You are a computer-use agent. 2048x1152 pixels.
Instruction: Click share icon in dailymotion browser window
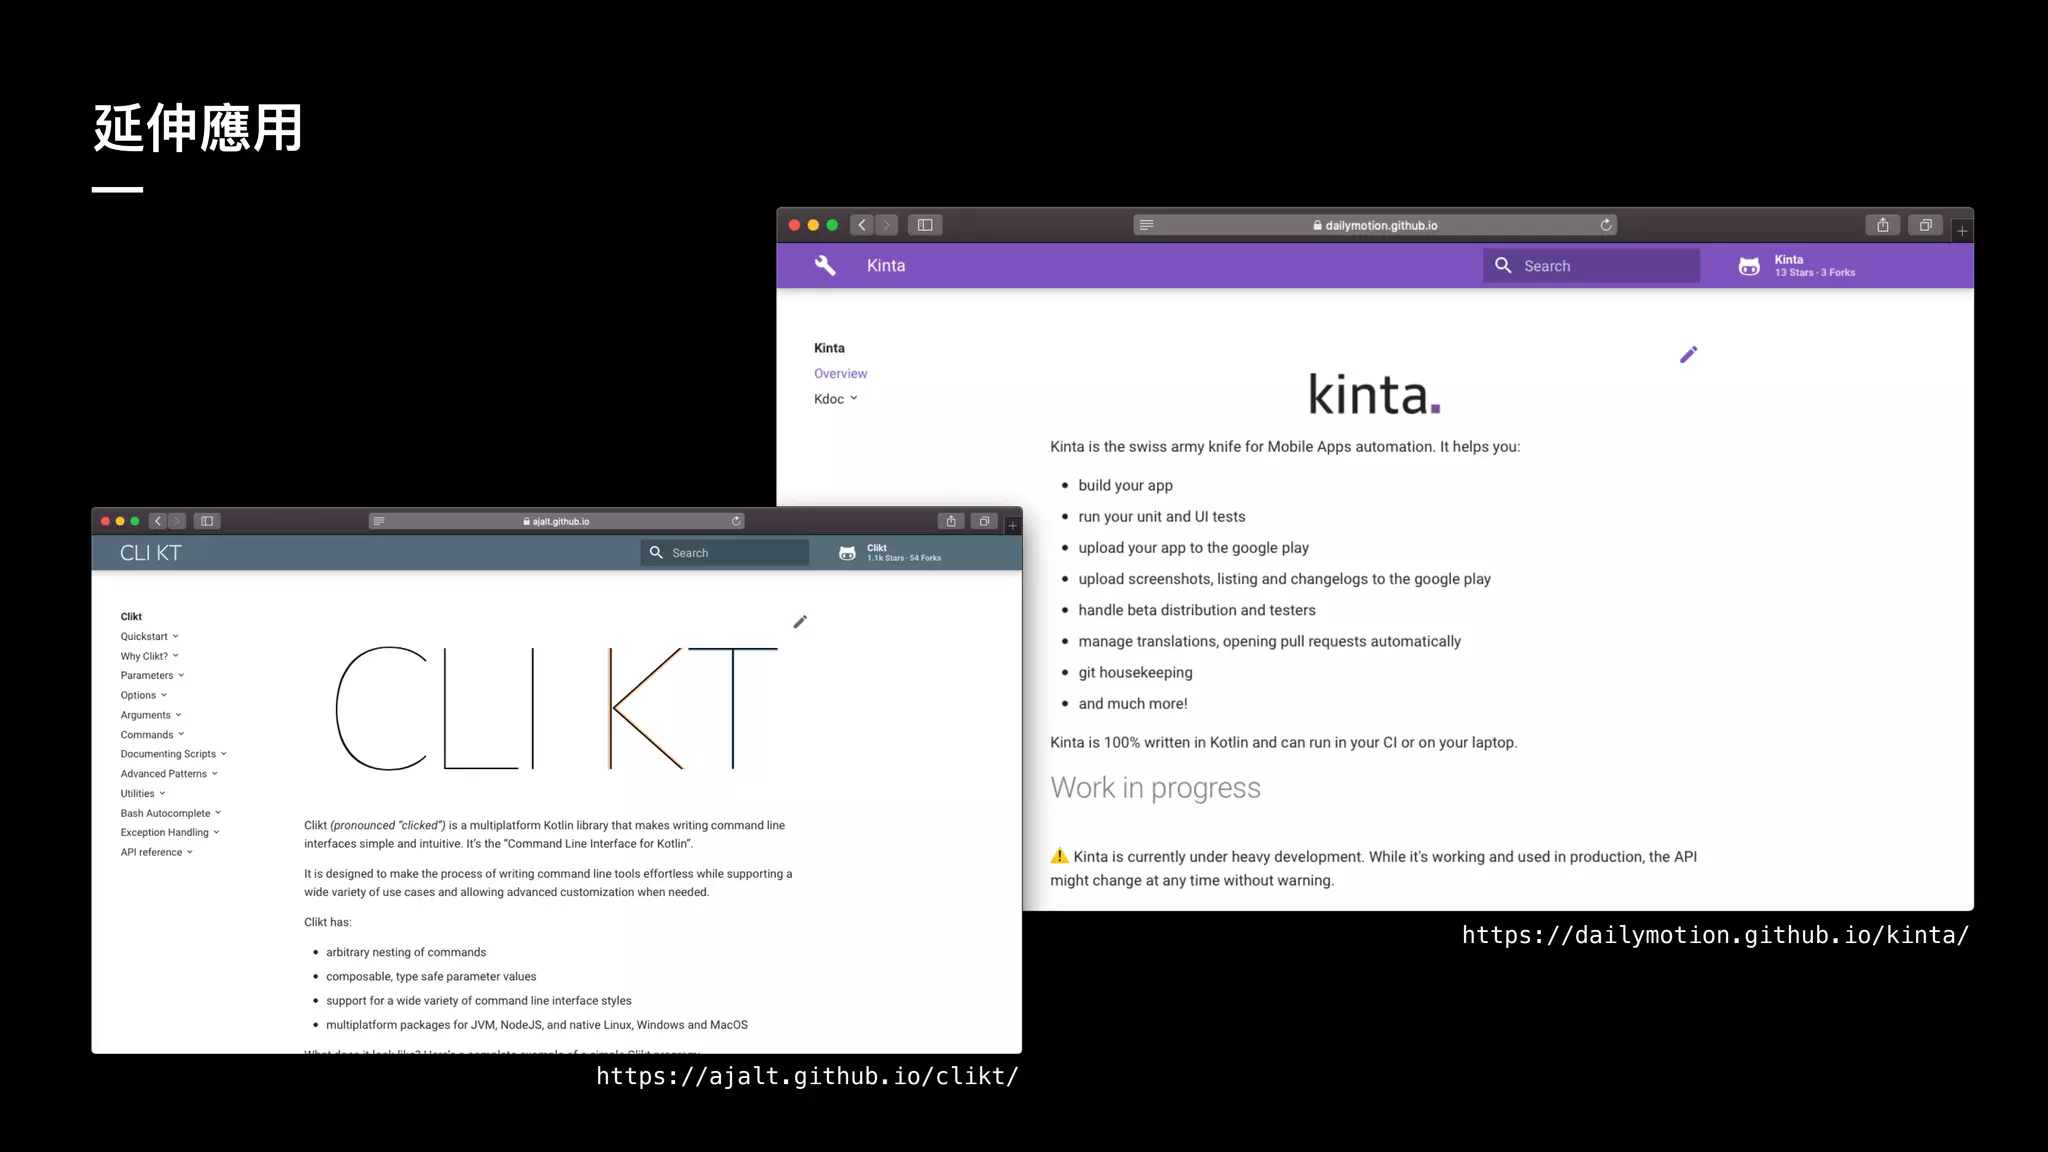pyautogui.click(x=1882, y=225)
